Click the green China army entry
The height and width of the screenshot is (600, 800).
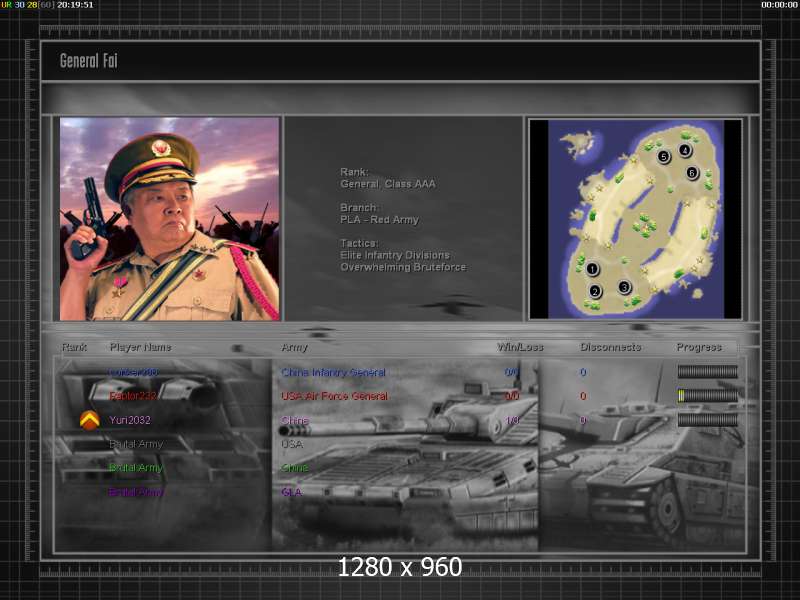295,468
